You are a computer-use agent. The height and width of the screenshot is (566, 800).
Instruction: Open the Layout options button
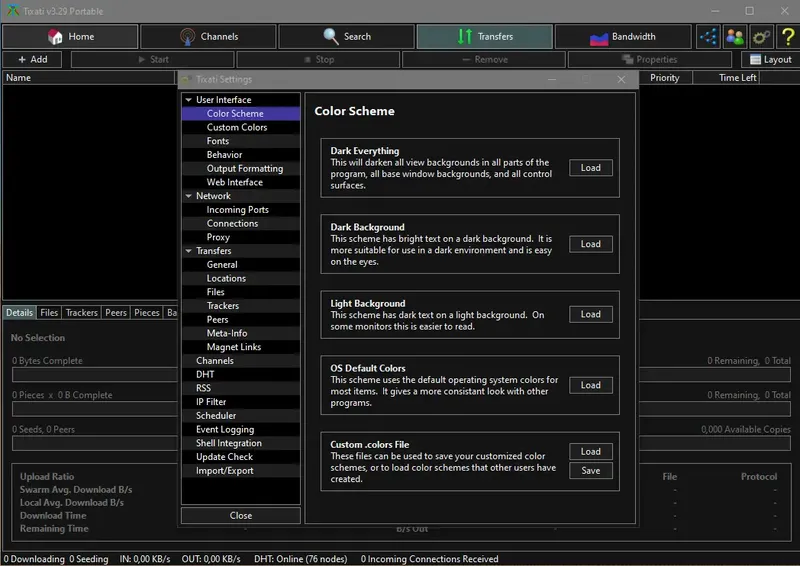point(769,59)
